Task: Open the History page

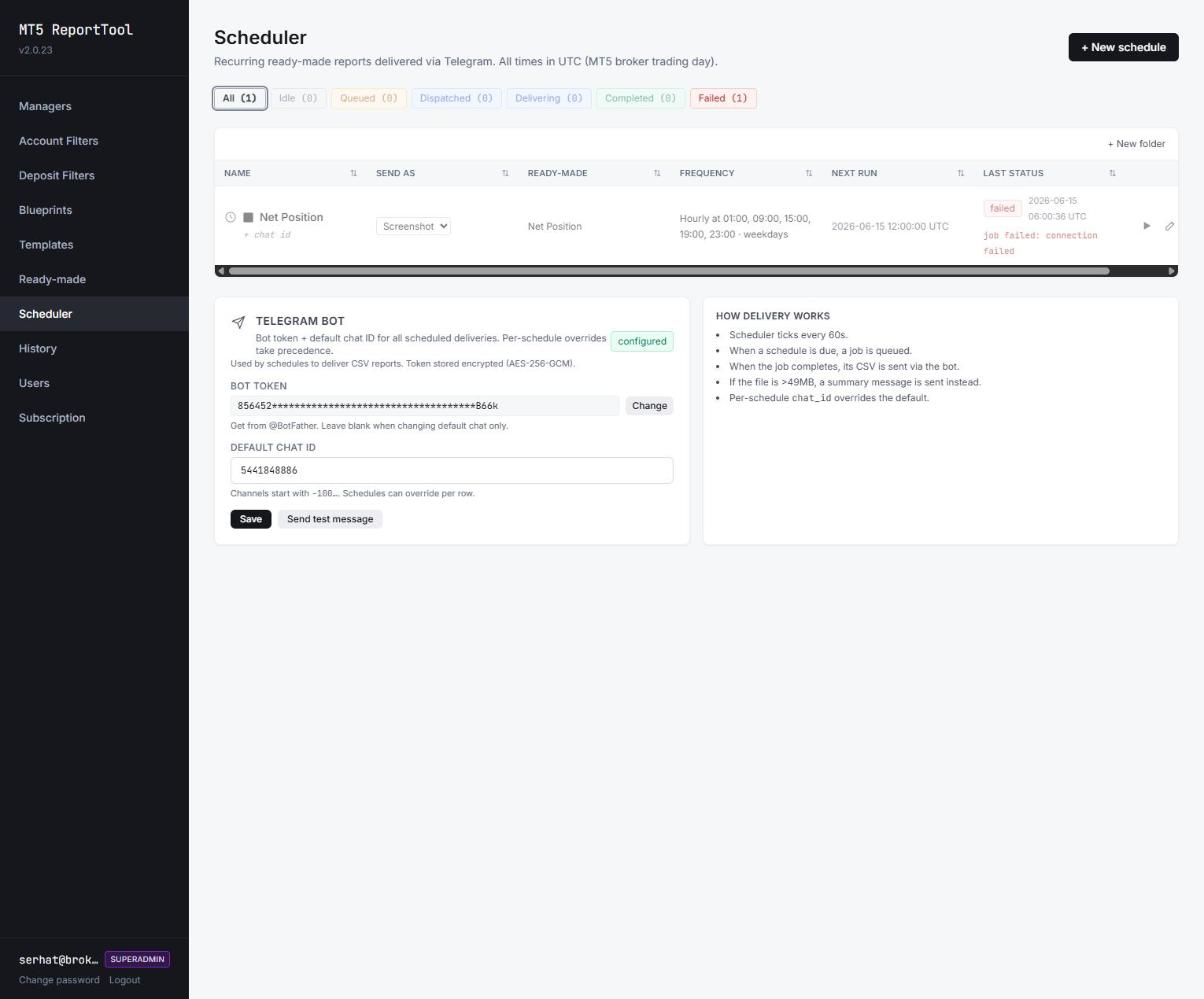Action: click(x=94, y=348)
